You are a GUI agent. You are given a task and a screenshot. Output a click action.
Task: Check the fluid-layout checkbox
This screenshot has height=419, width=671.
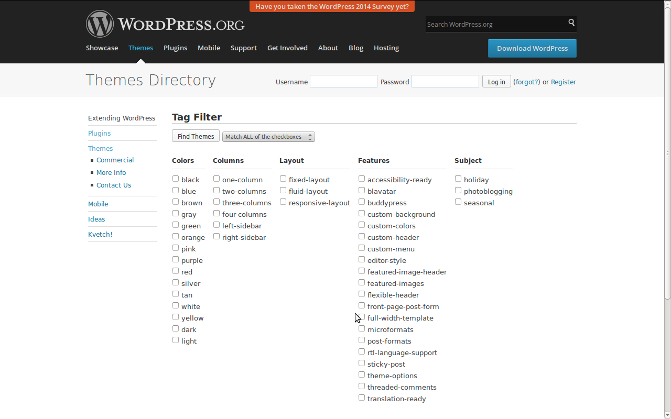coord(283,190)
